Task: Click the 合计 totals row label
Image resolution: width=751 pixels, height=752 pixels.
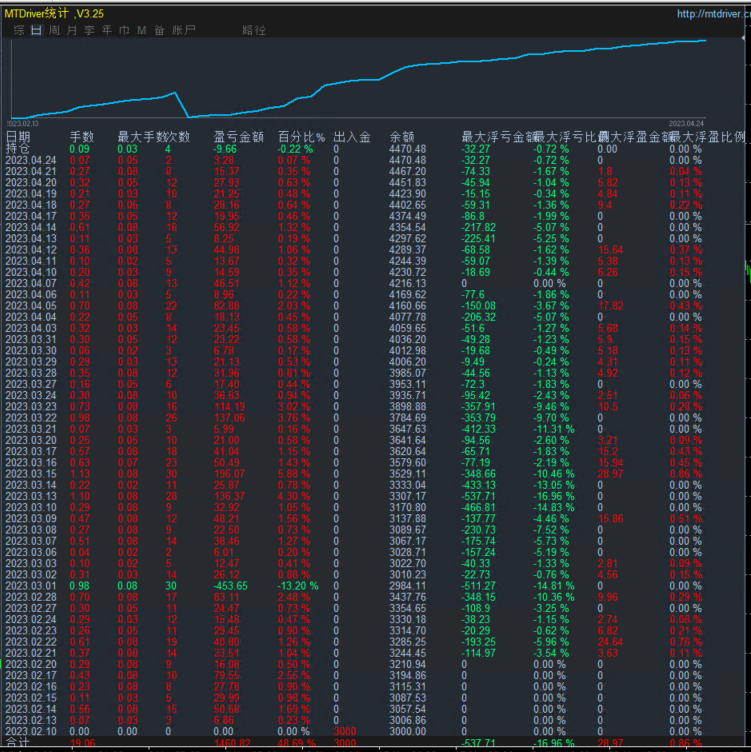Action: click(x=18, y=743)
